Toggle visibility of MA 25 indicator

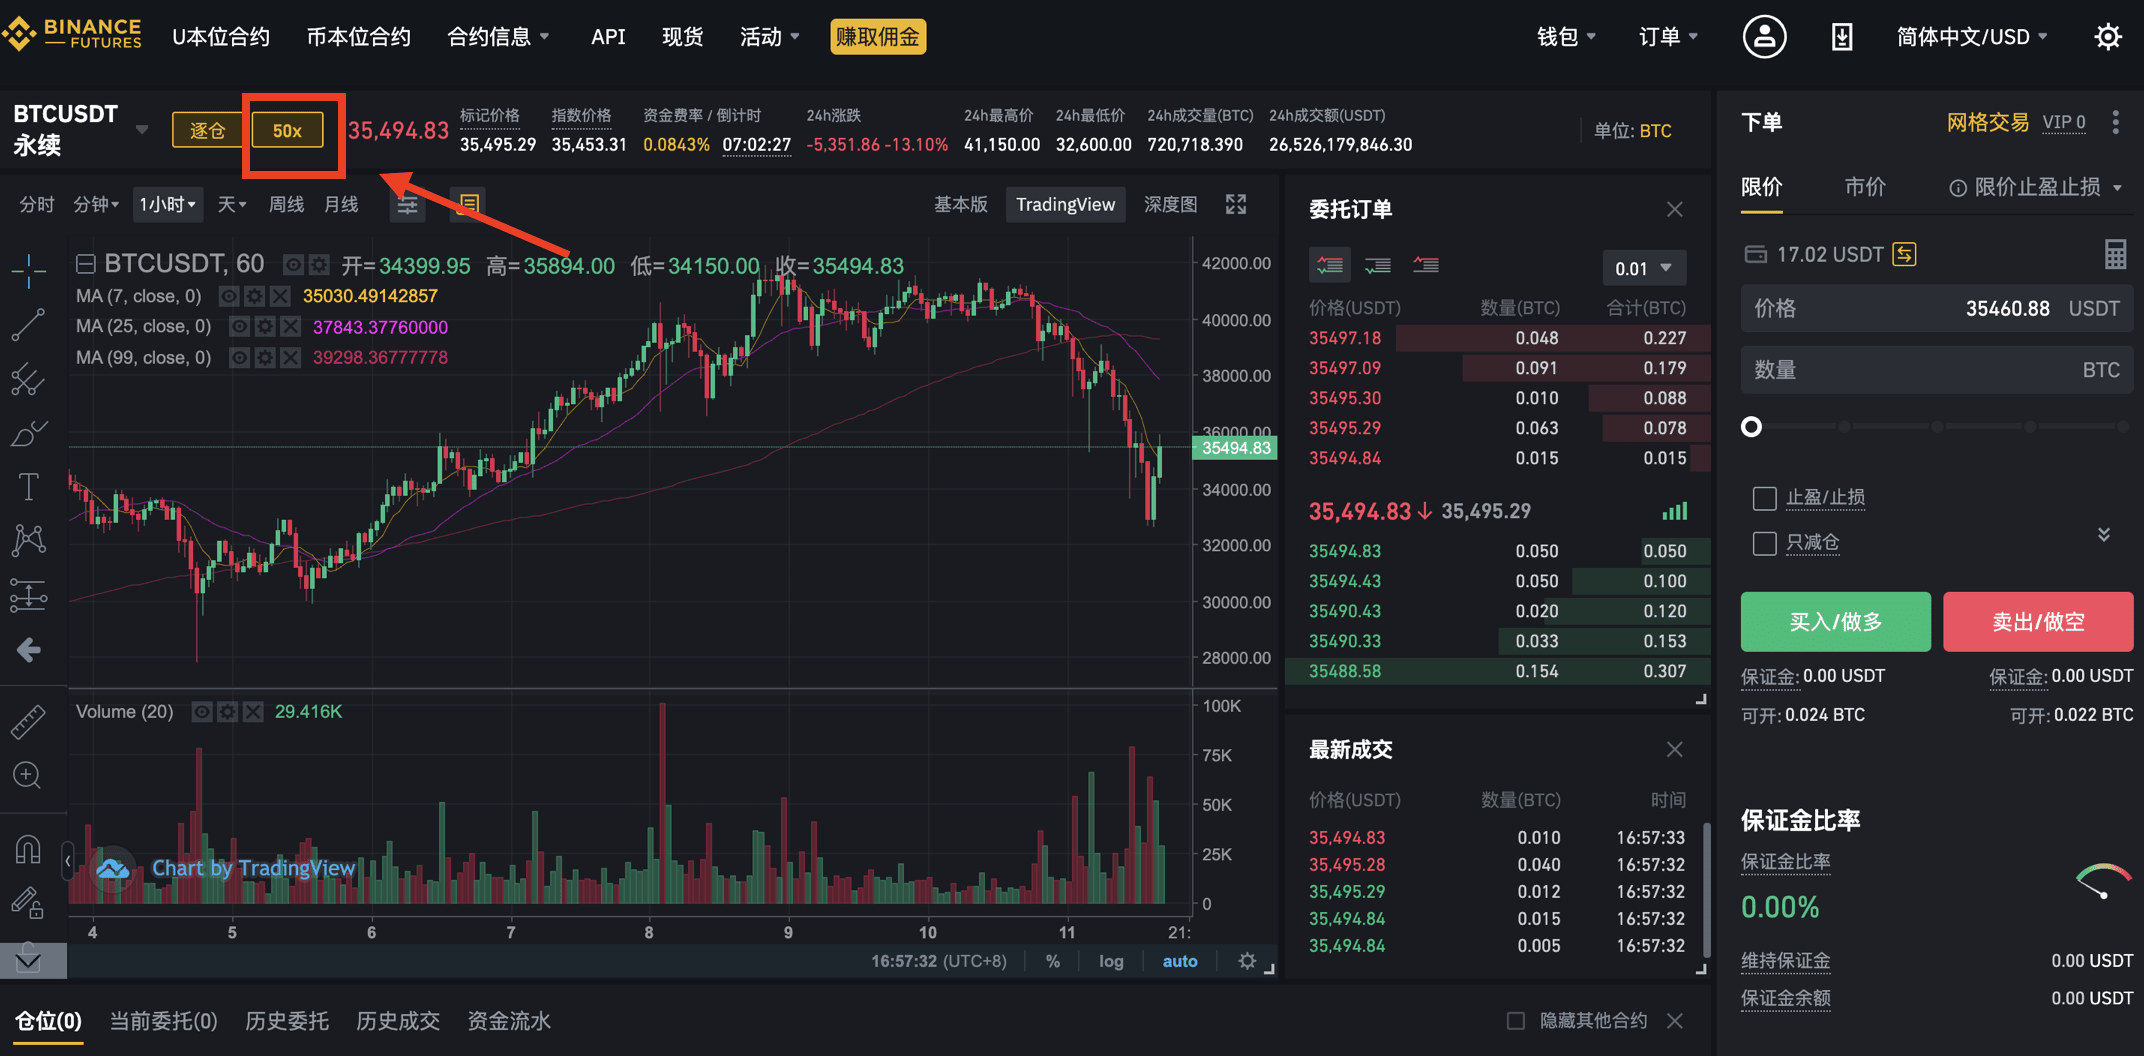tap(239, 327)
